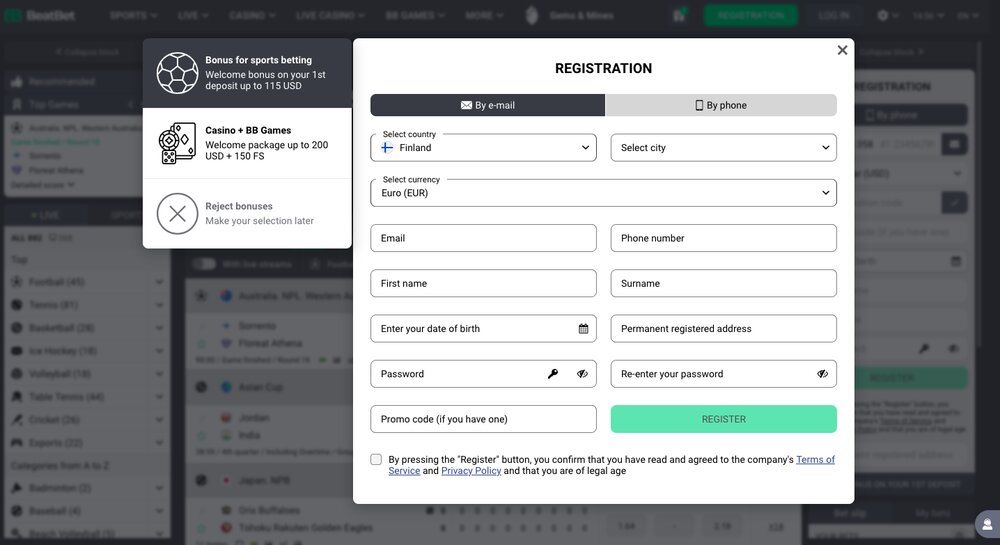Click the Badminton icon in sidebar
The width and height of the screenshot is (1000, 545).
point(17,488)
